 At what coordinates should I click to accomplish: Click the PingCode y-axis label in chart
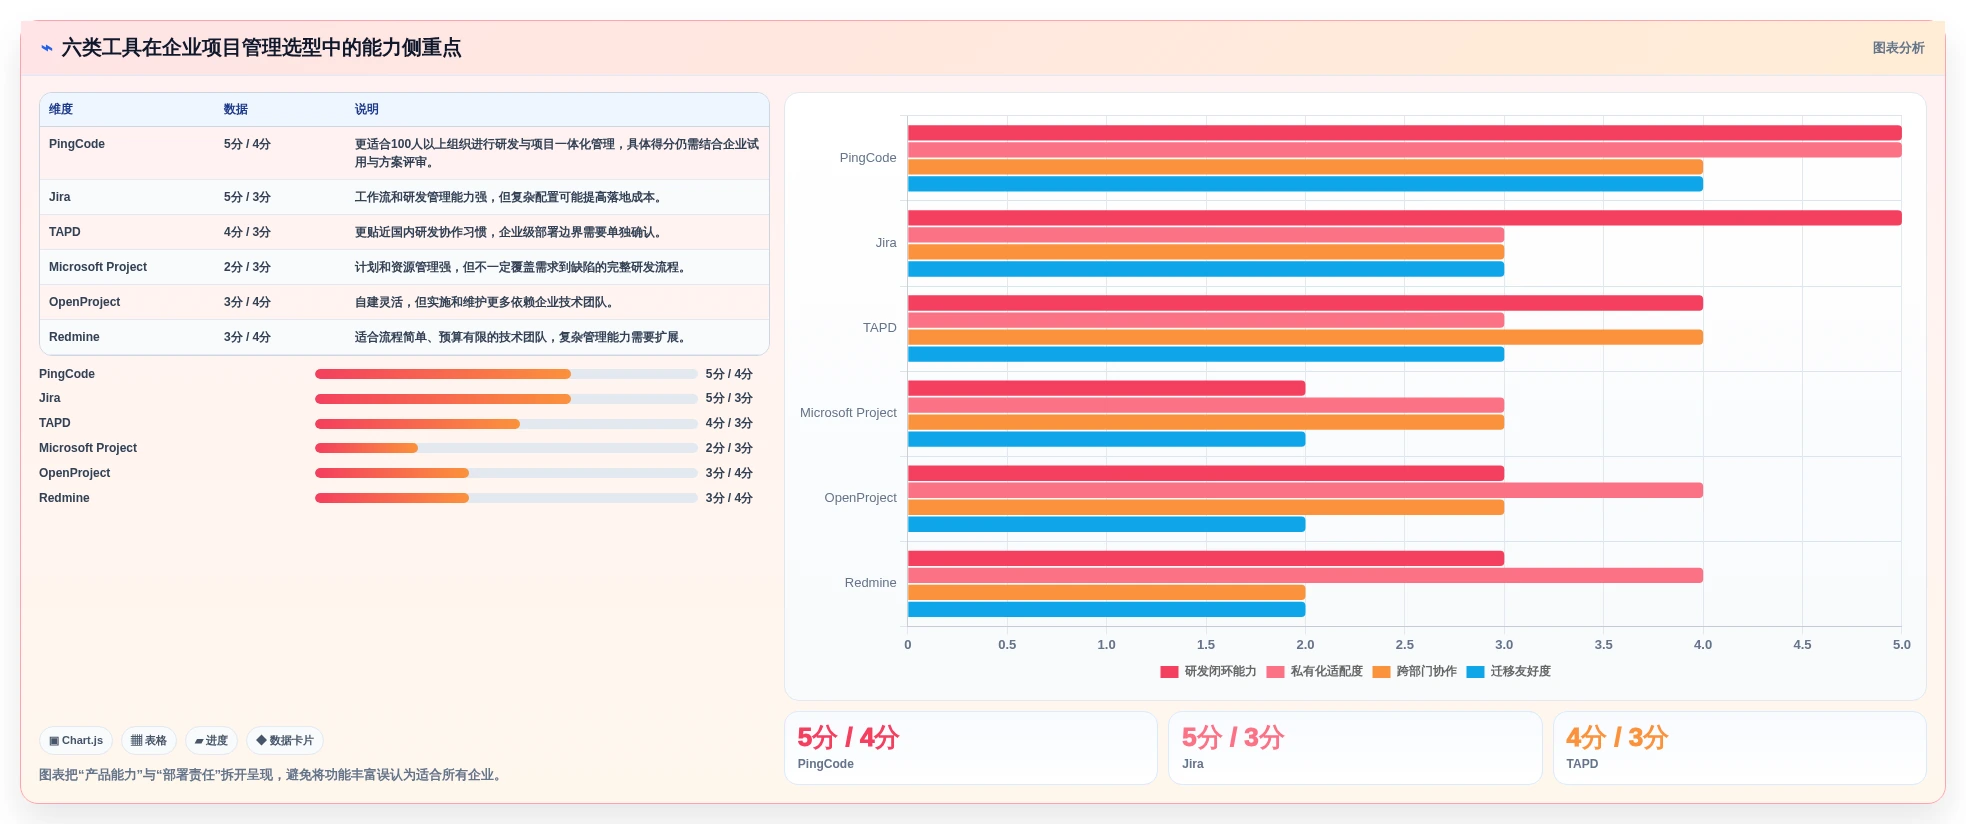click(868, 158)
